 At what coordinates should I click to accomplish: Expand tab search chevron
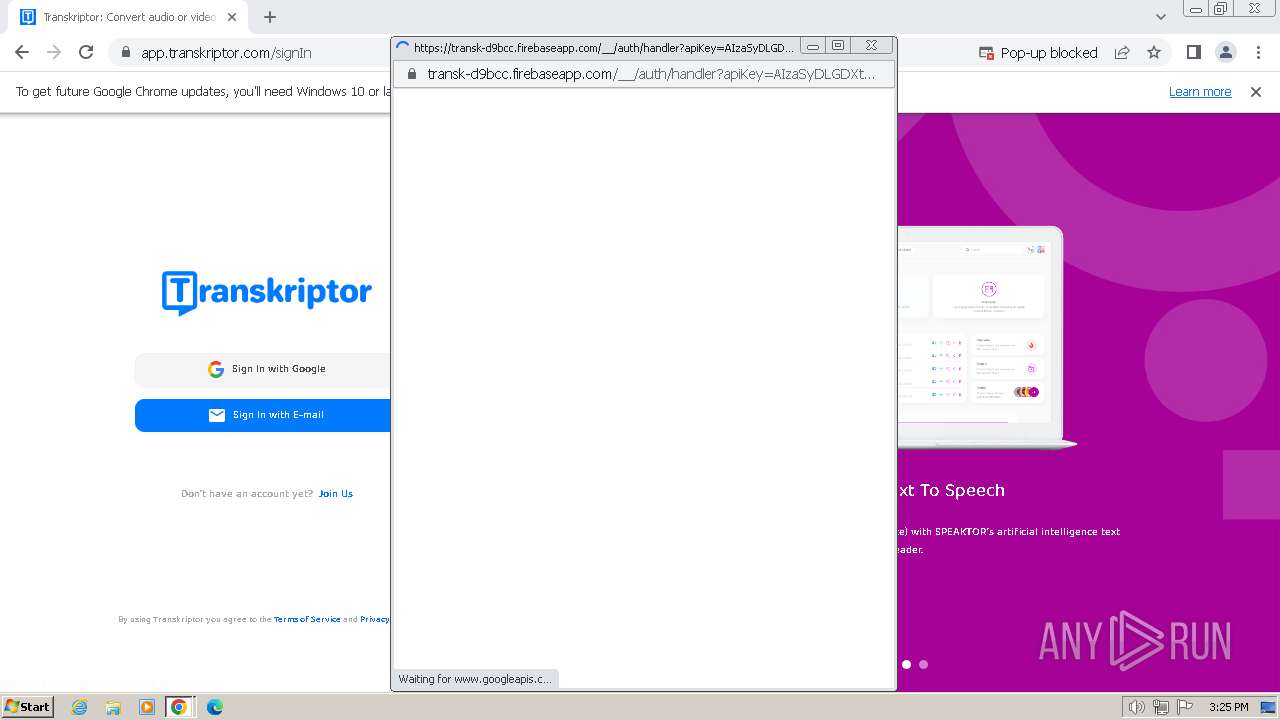1161,17
